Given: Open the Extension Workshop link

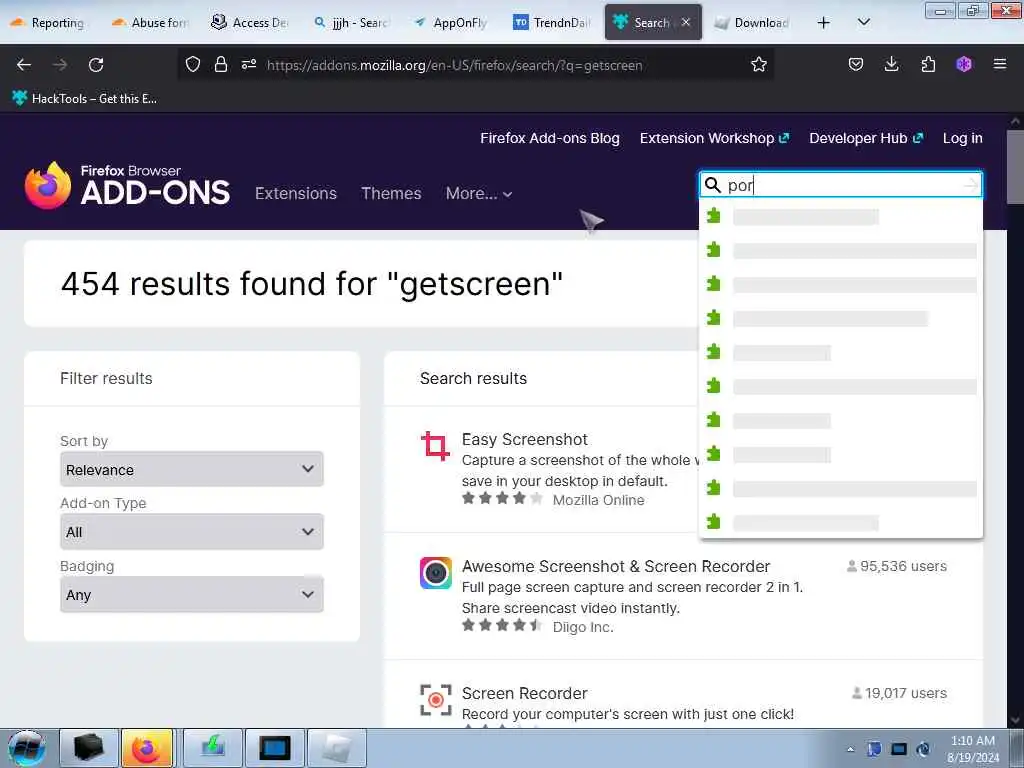Looking at the screenshot, I should tap(714, 138).
